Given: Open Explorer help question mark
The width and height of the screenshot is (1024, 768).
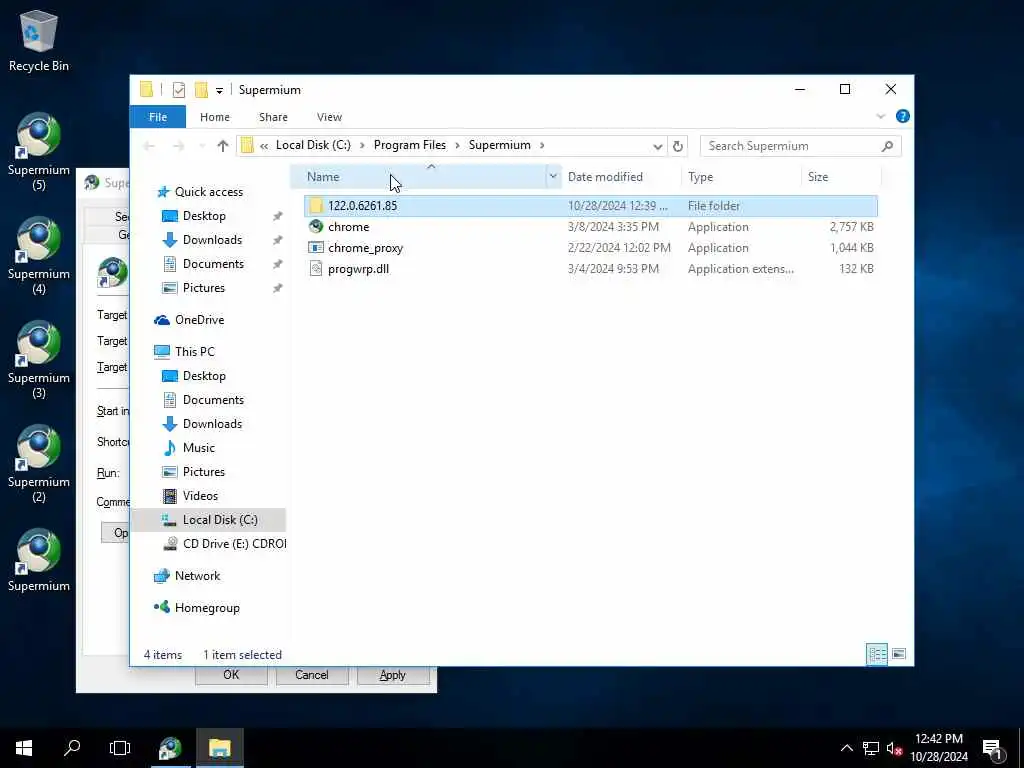Looking at the screenshot, I should 903,116.
